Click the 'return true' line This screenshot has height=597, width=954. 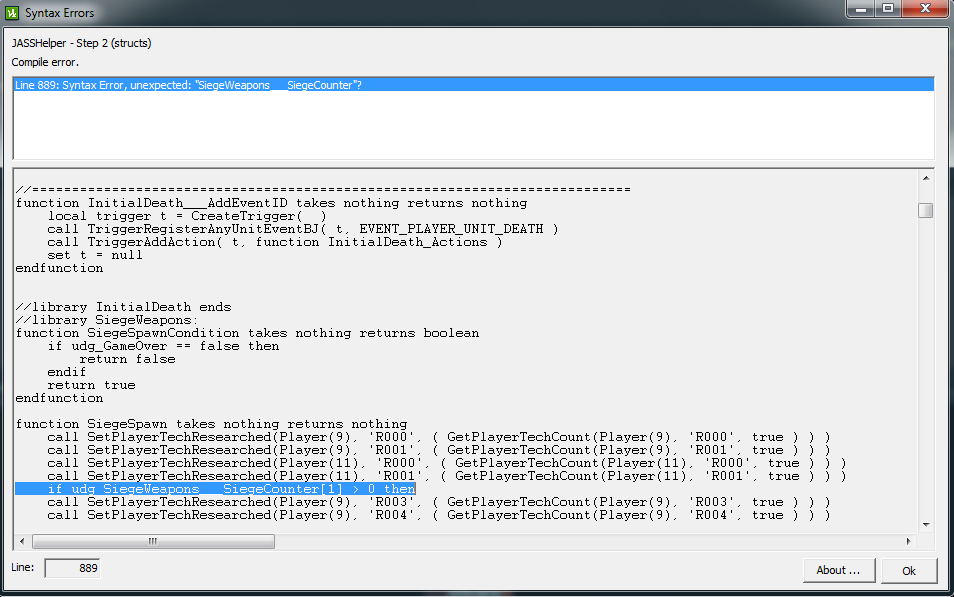click(x=91, y=385)
